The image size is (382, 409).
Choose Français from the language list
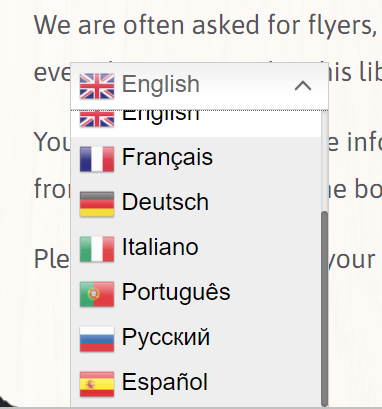196,159
